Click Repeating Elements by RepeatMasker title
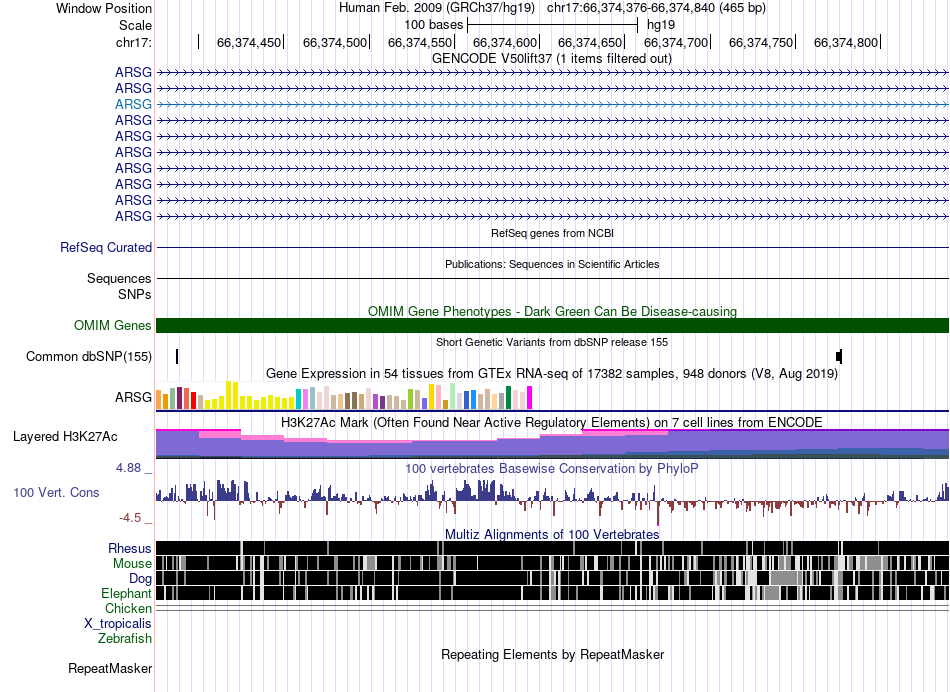Viewport: 950px width, 692px height. click(552, 654)
